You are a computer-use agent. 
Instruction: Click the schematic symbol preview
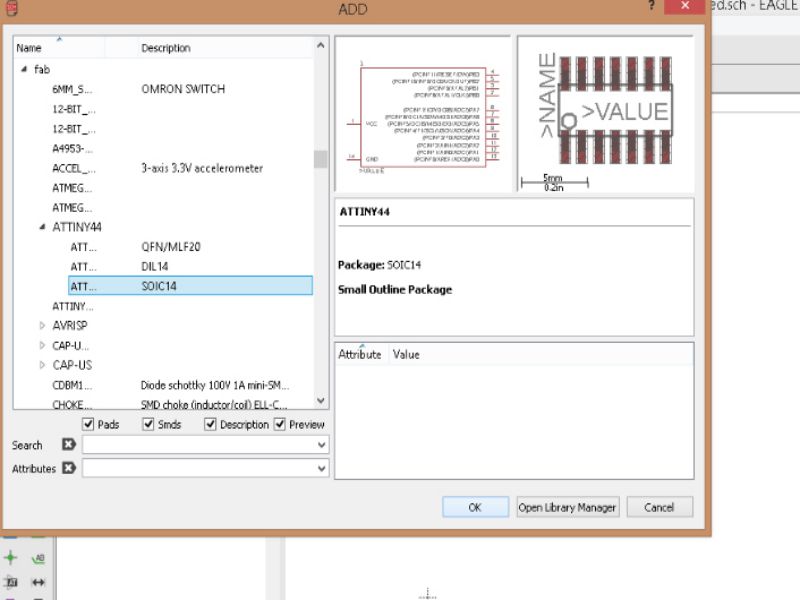pyautogui.click(x=422, y=115)
